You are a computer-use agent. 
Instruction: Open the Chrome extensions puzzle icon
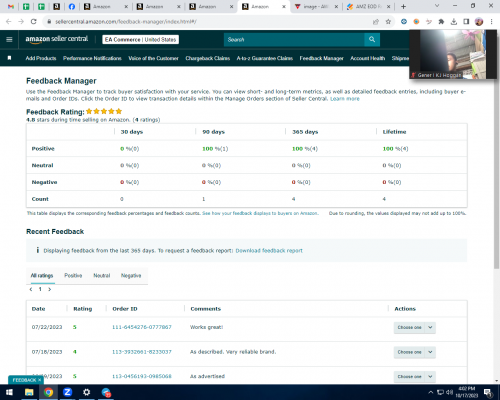click(x=441, y=22)
